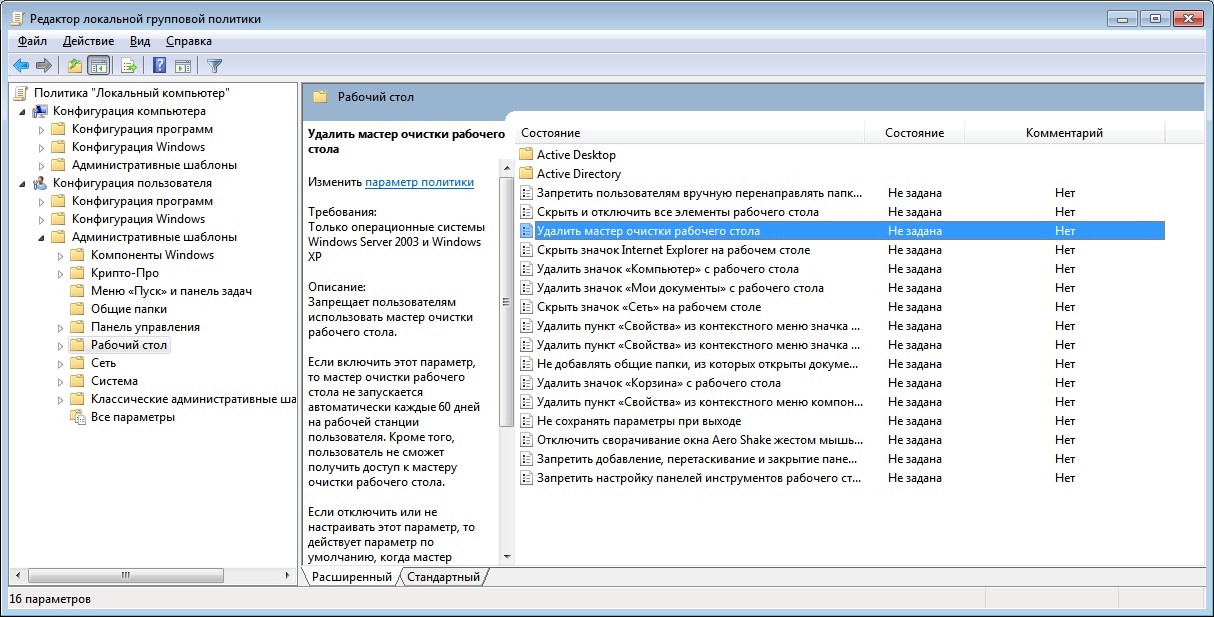1214x617 pixels.
Task: Select Панель управления tree folder
Action: pos(145,327)
